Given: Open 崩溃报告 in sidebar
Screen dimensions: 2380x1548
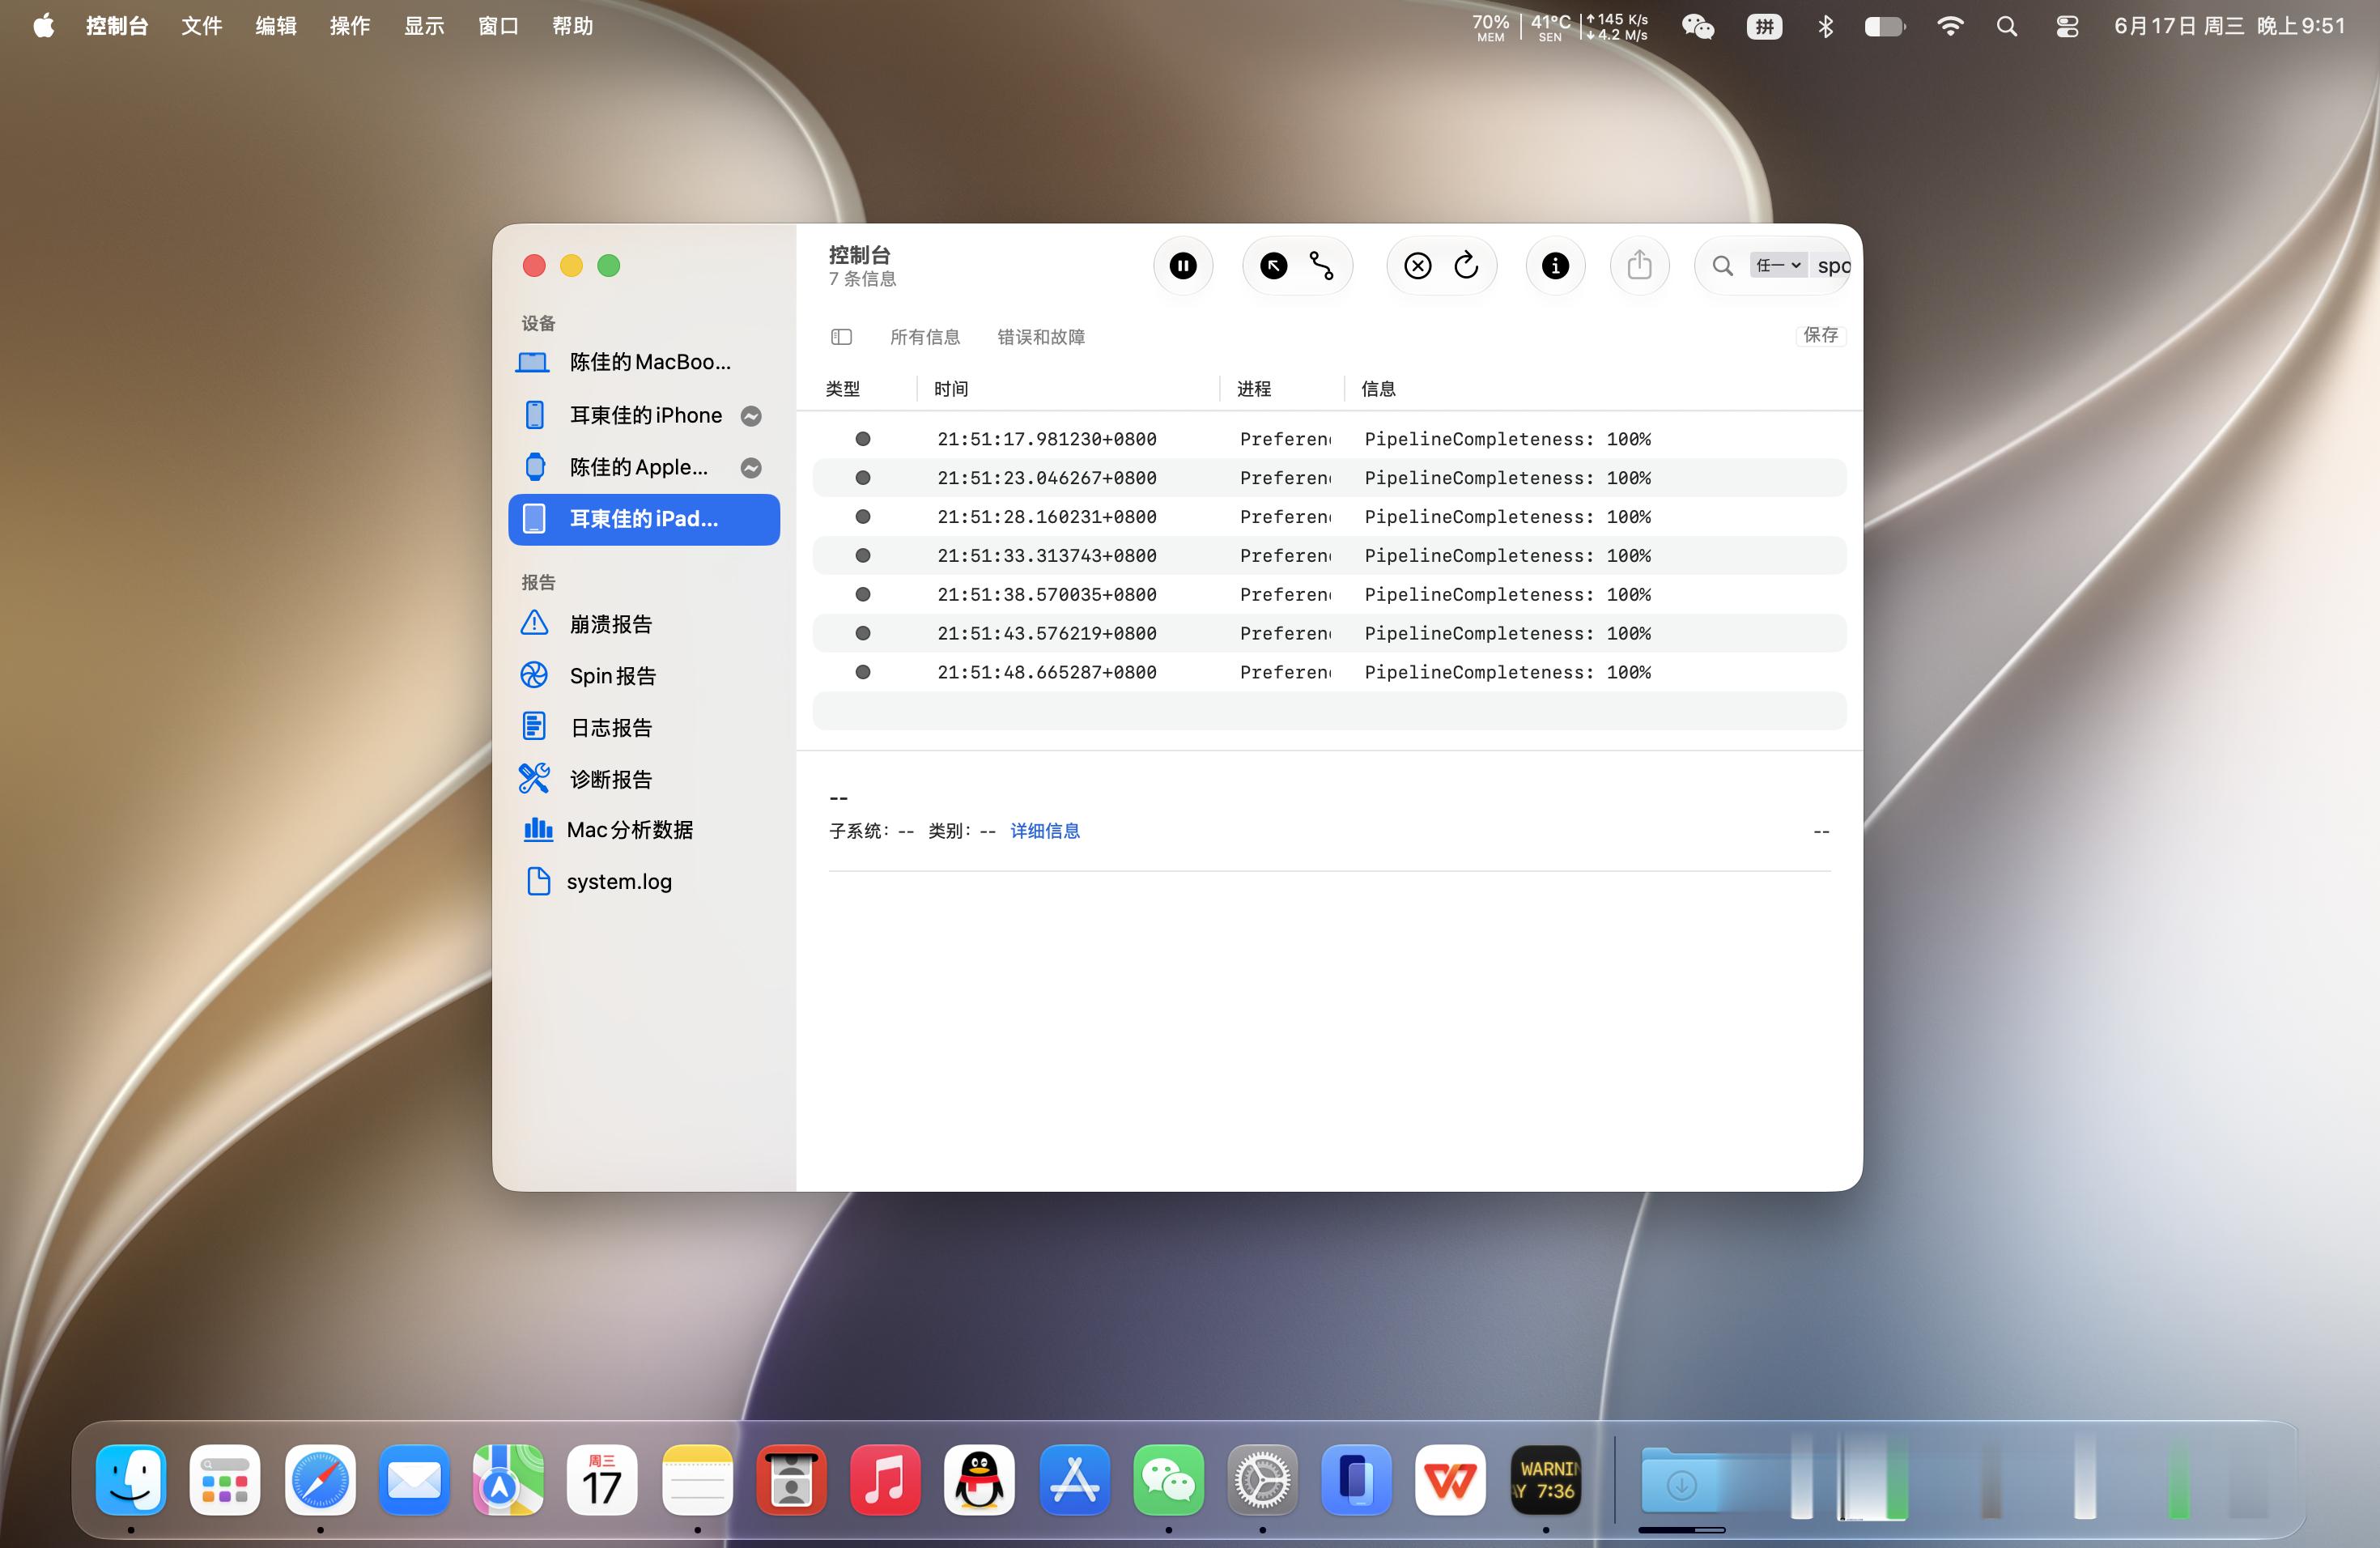Looking at the screenshot, I should (644, 624).
